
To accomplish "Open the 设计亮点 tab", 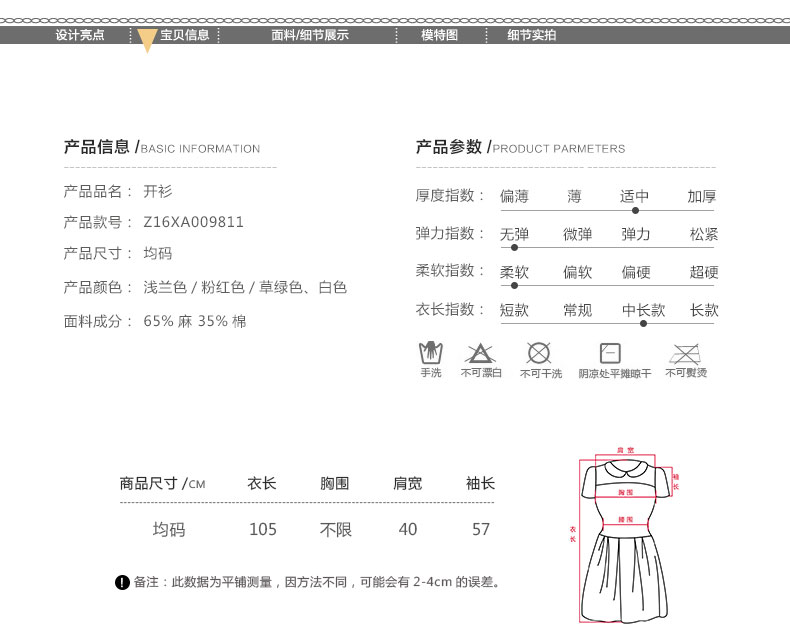I will coord(80,35).
